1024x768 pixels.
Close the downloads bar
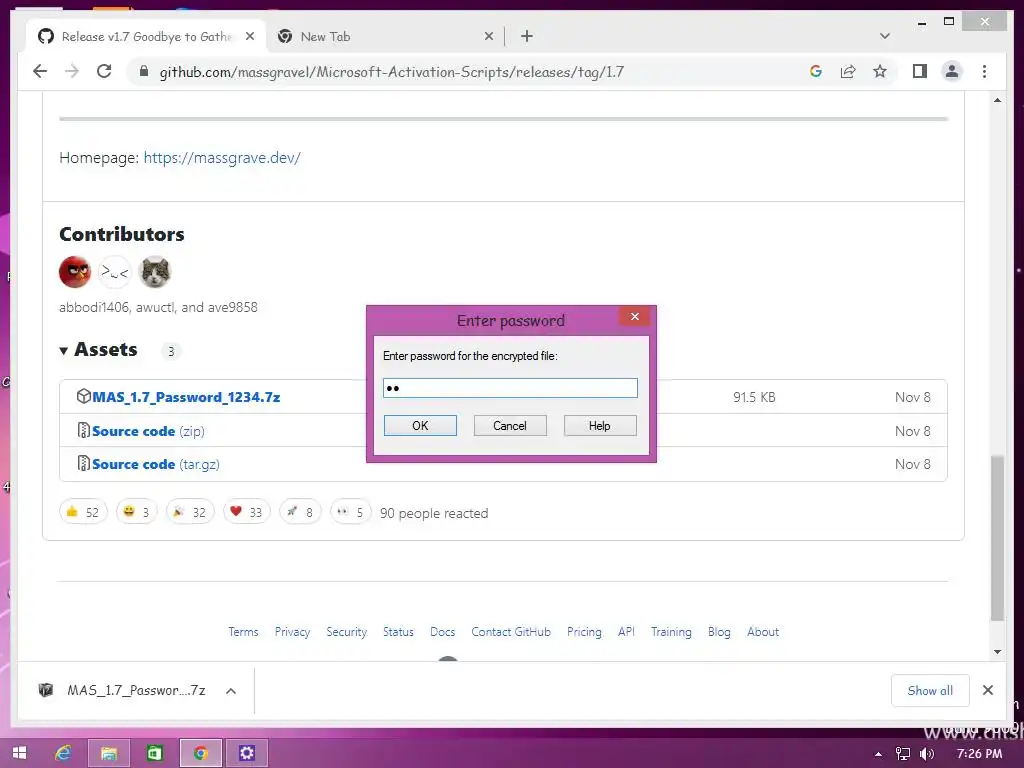987,690
